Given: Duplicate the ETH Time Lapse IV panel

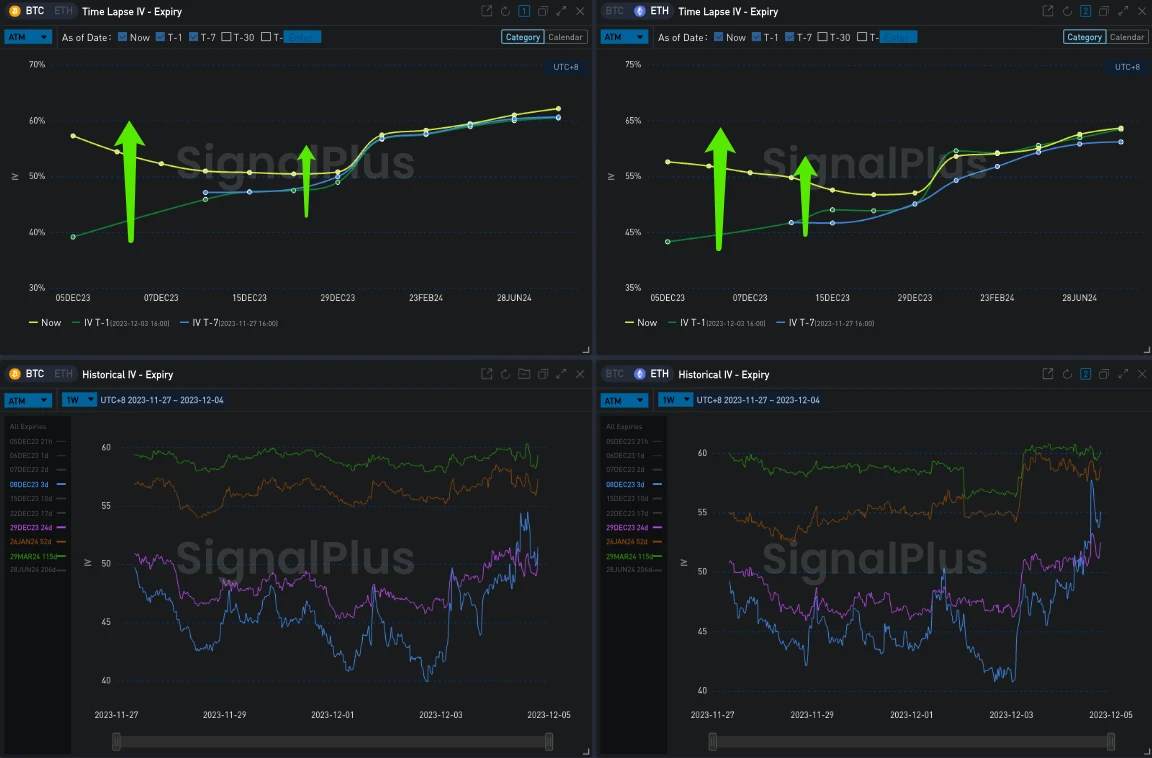Looking at the screenshot, I should tap(1104, 11).
